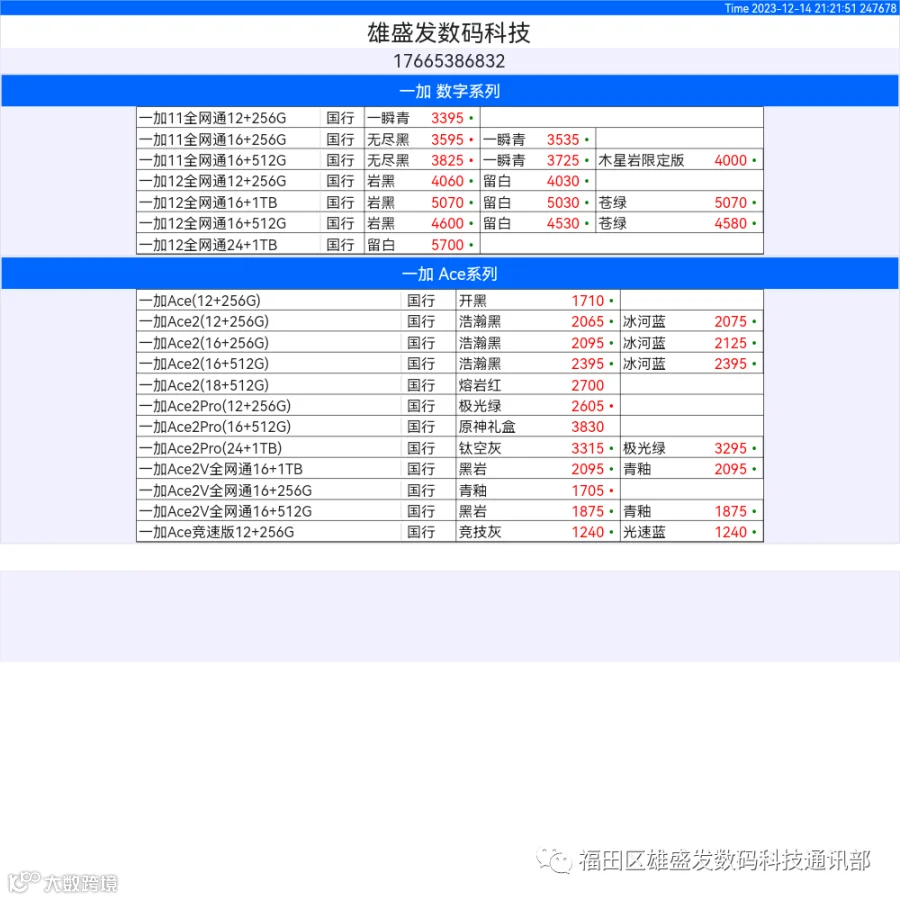
Task: Select the row label 一加Ace2(18+512G)
Action: coord(204,385)
